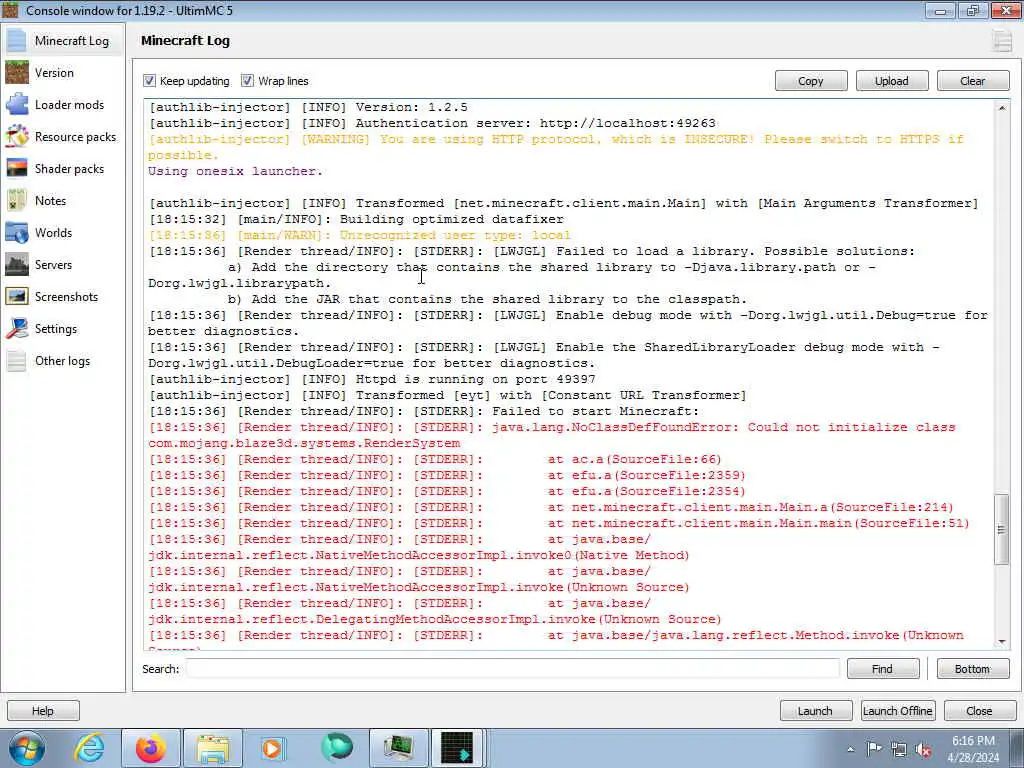Viewport: 1024px width, 768px height.
Task: Clear the Minecraft log
Action: [x=972, y=81]
